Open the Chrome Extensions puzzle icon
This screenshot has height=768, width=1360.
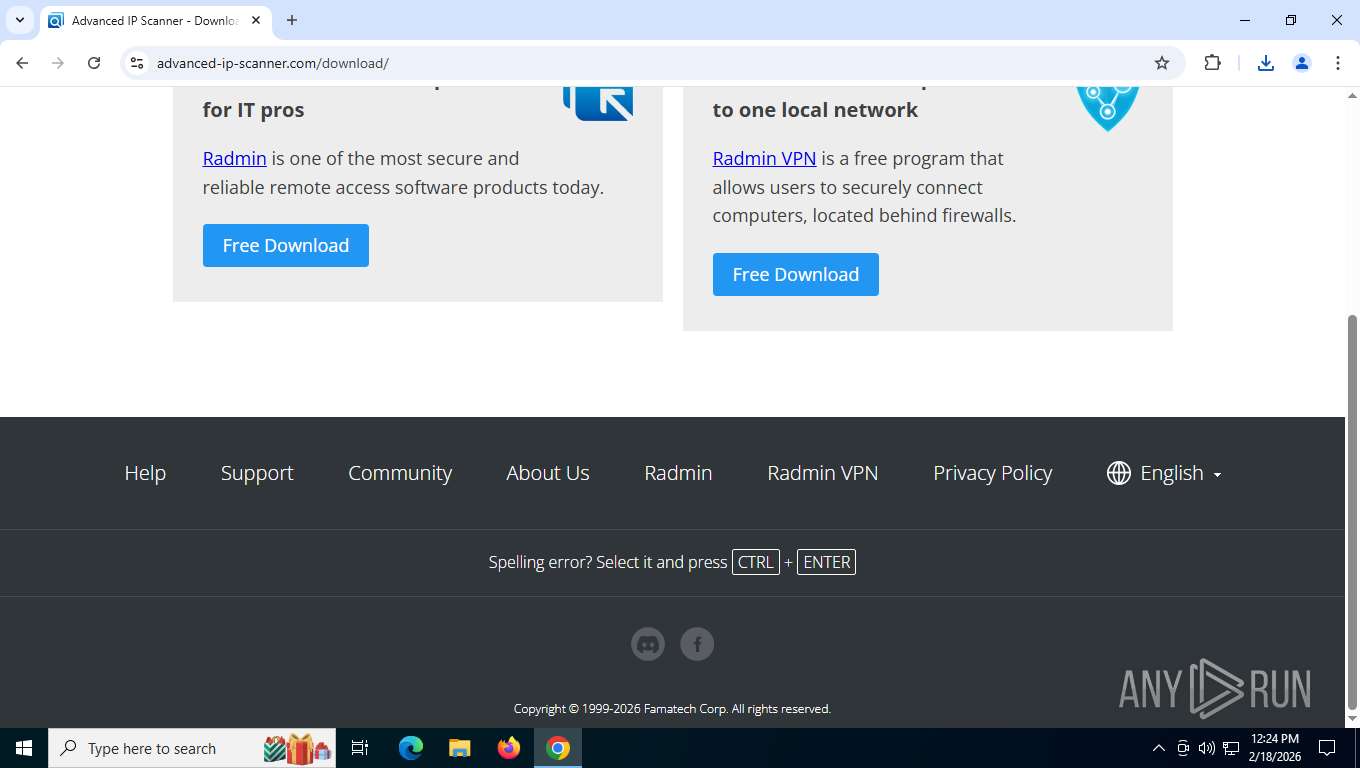(x=1212, y=63)
